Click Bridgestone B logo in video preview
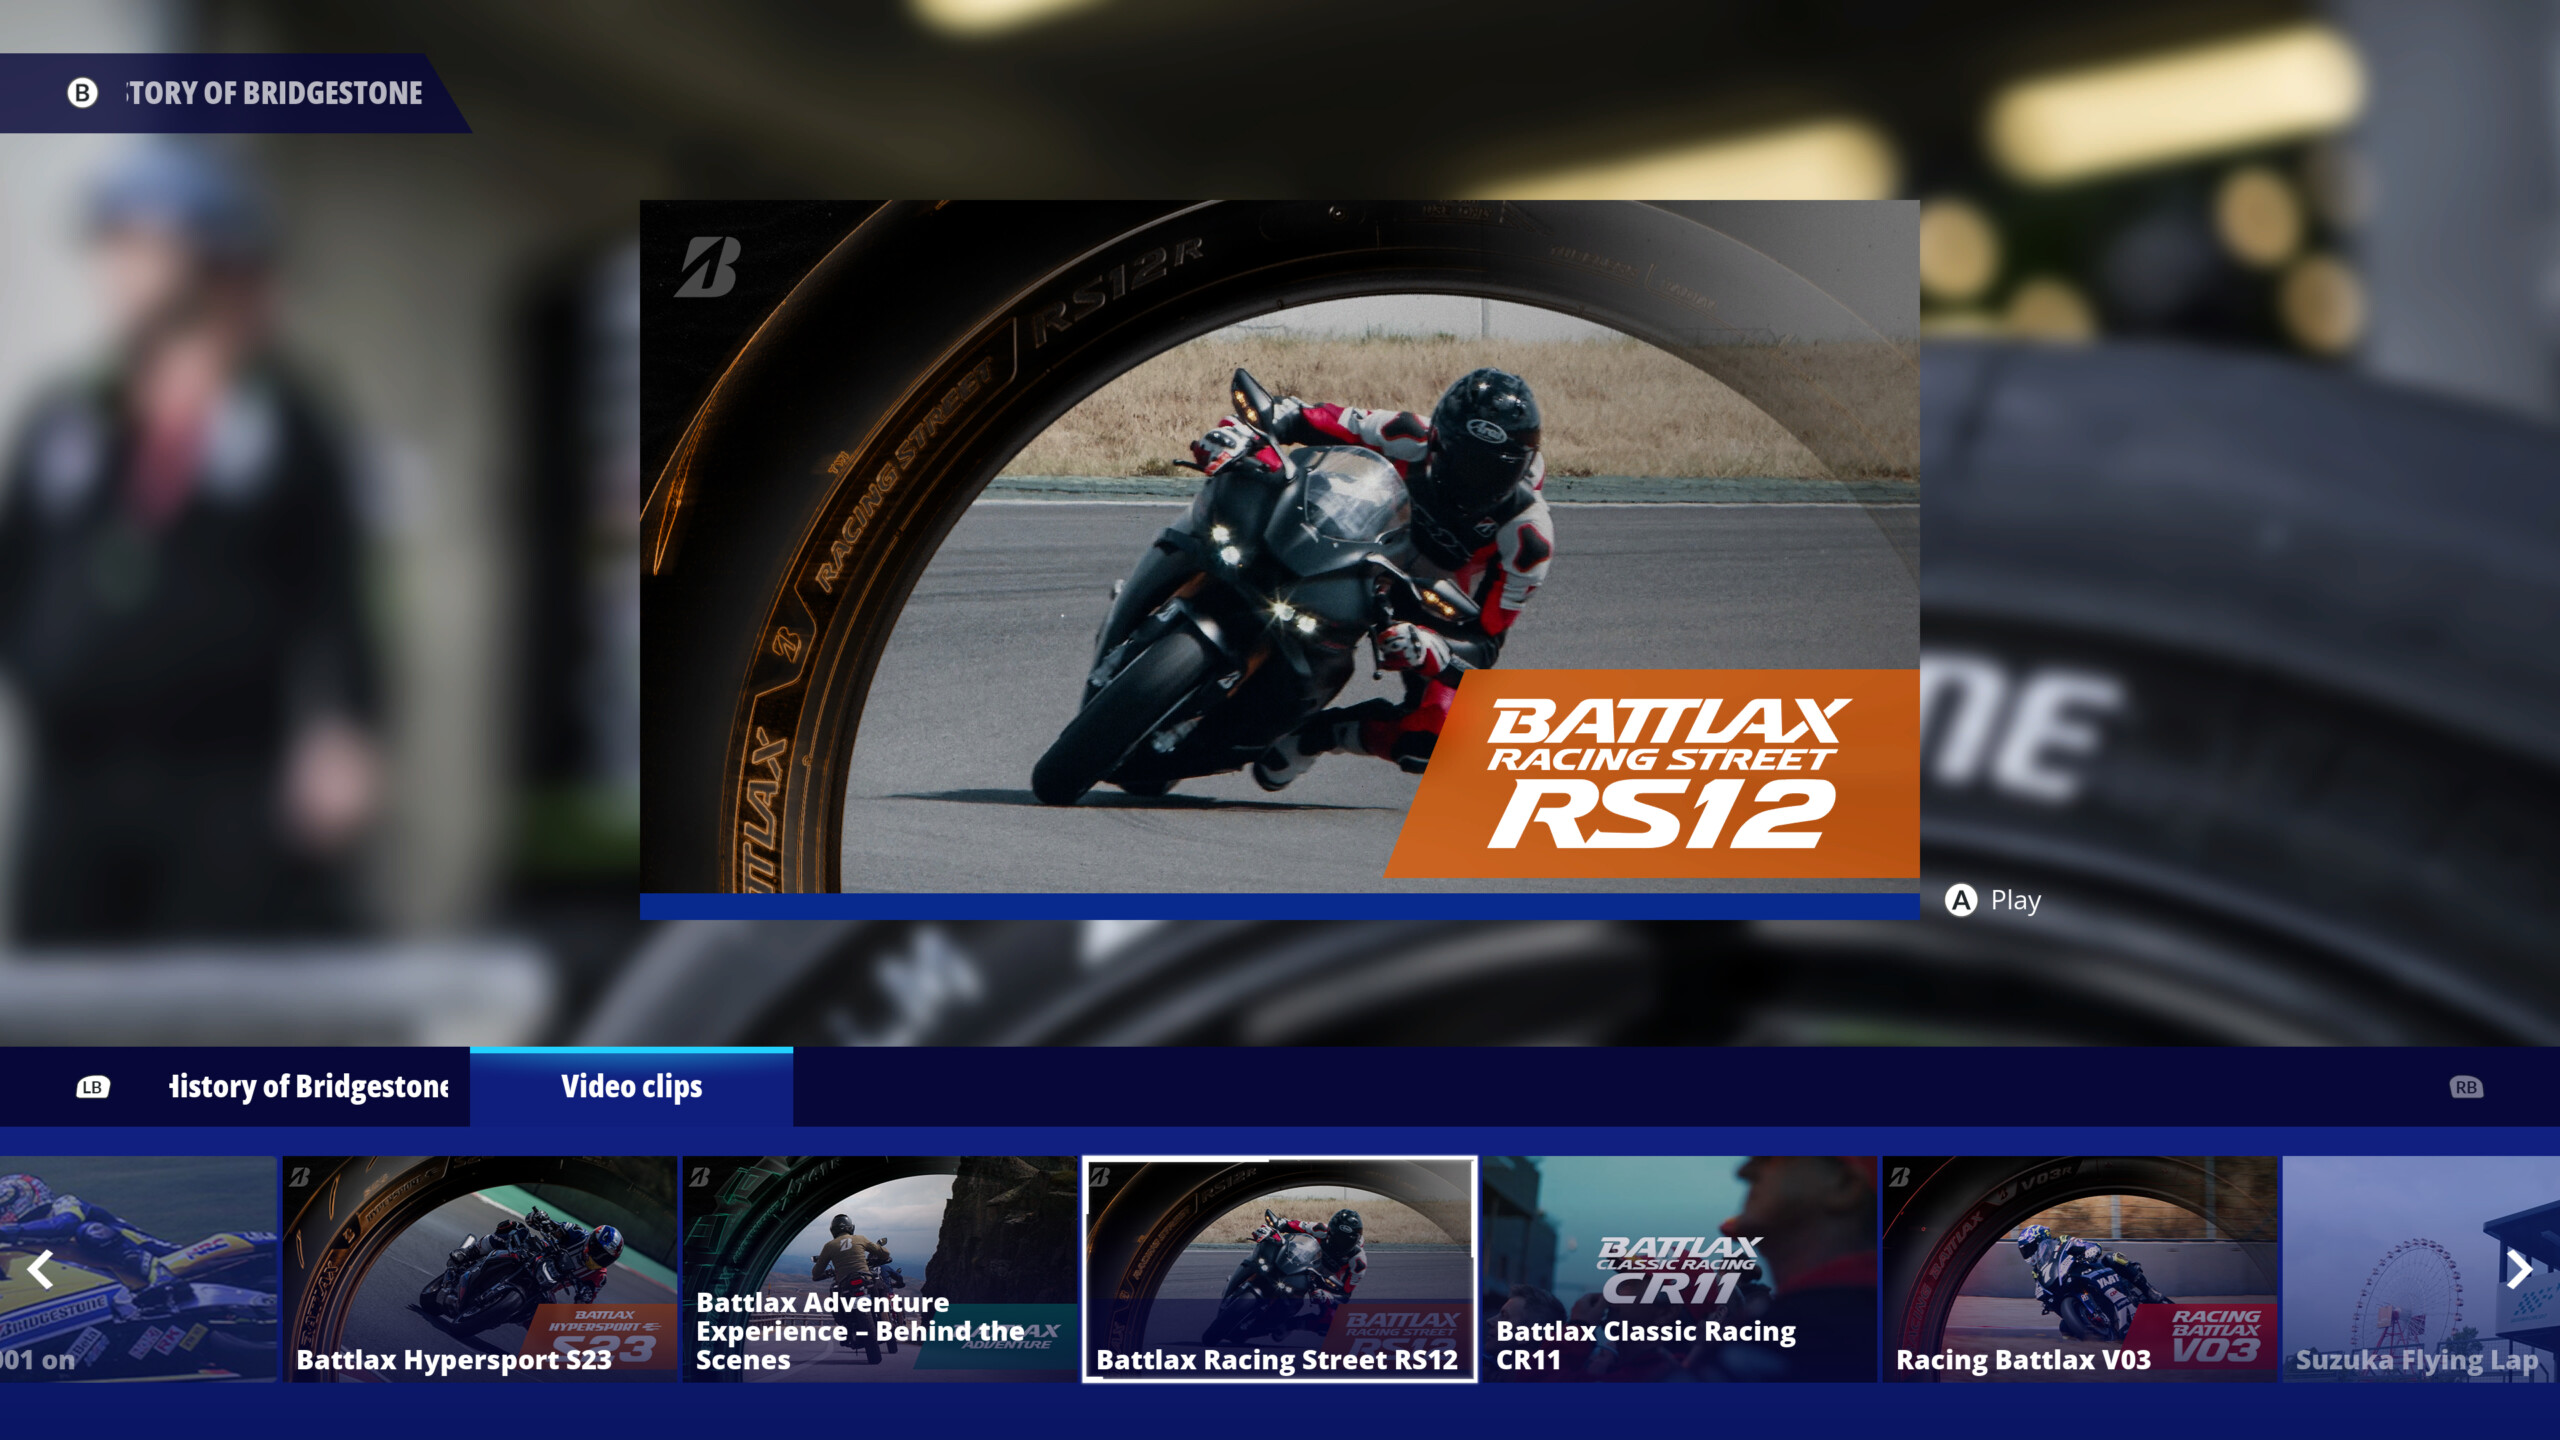 point(707,268)
